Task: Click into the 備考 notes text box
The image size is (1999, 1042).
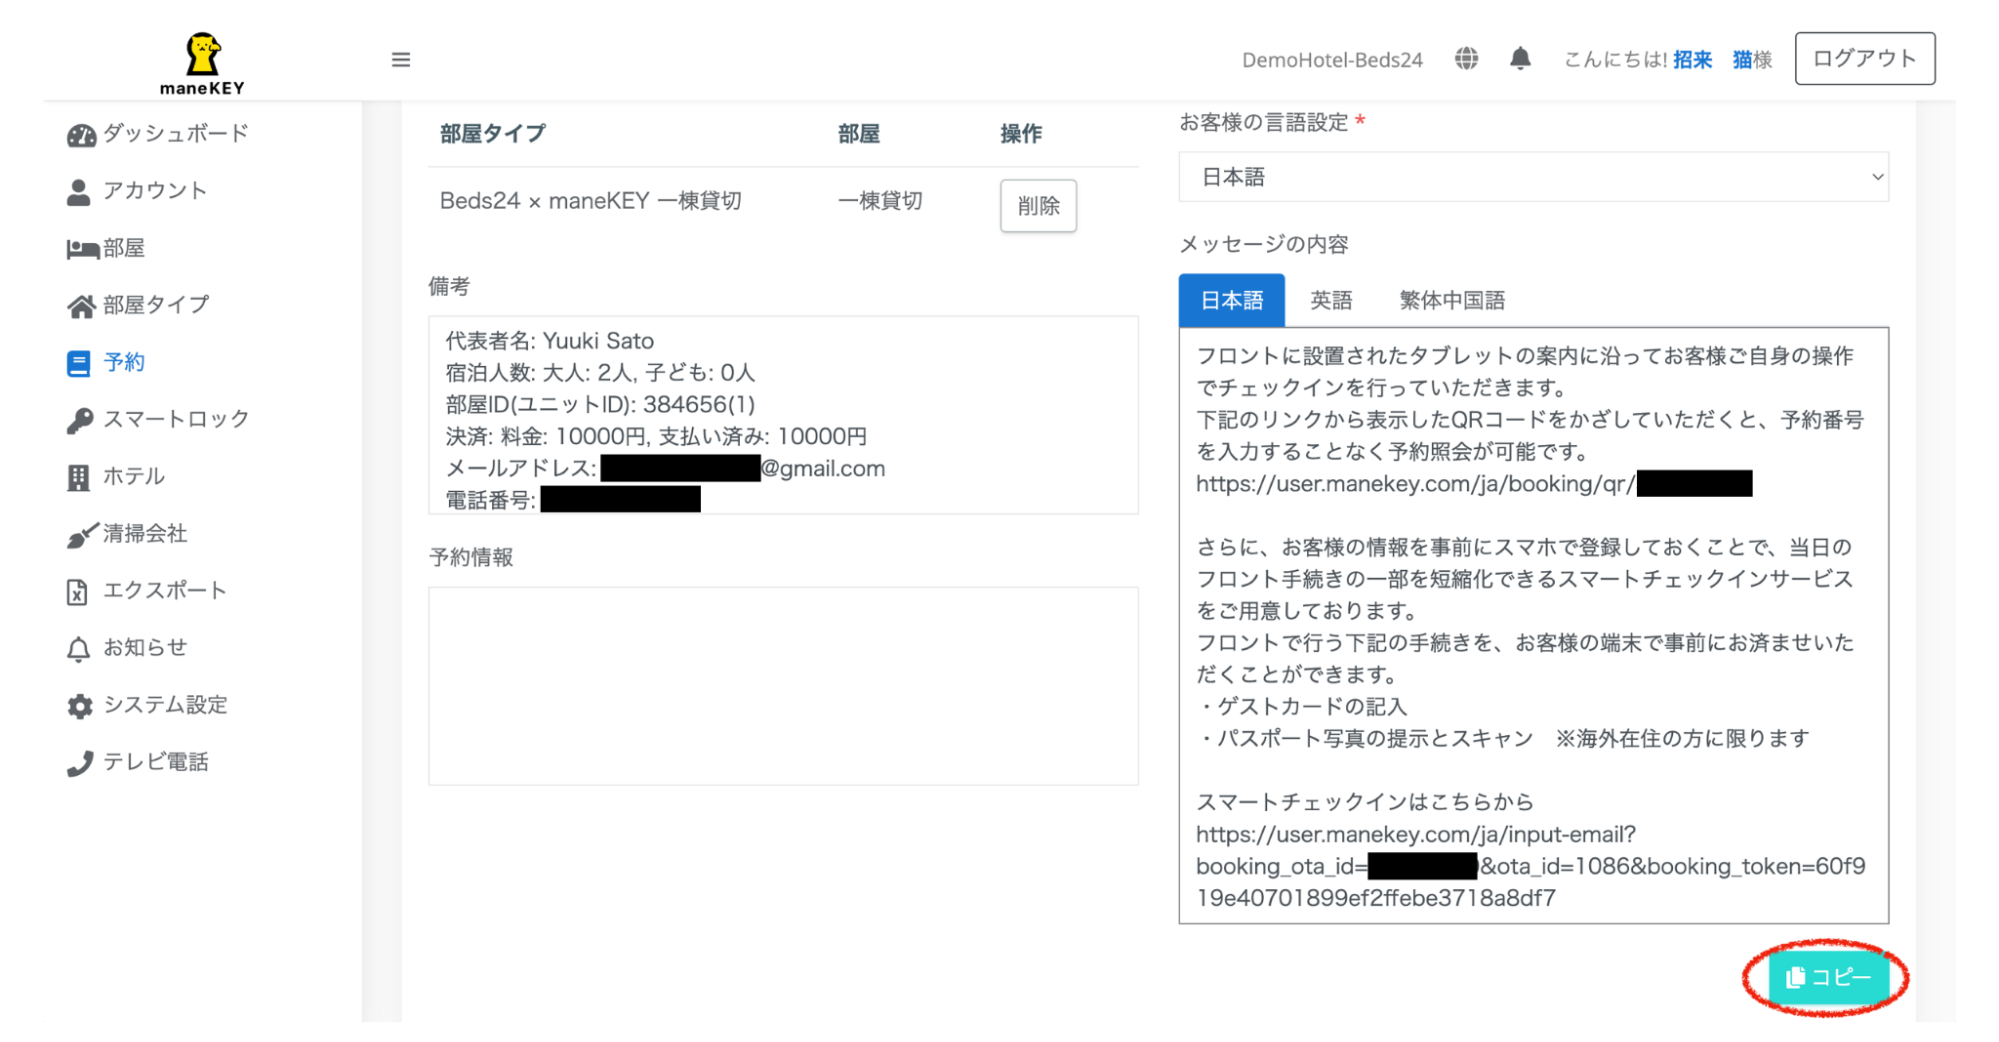Action: tap(783, 415)
